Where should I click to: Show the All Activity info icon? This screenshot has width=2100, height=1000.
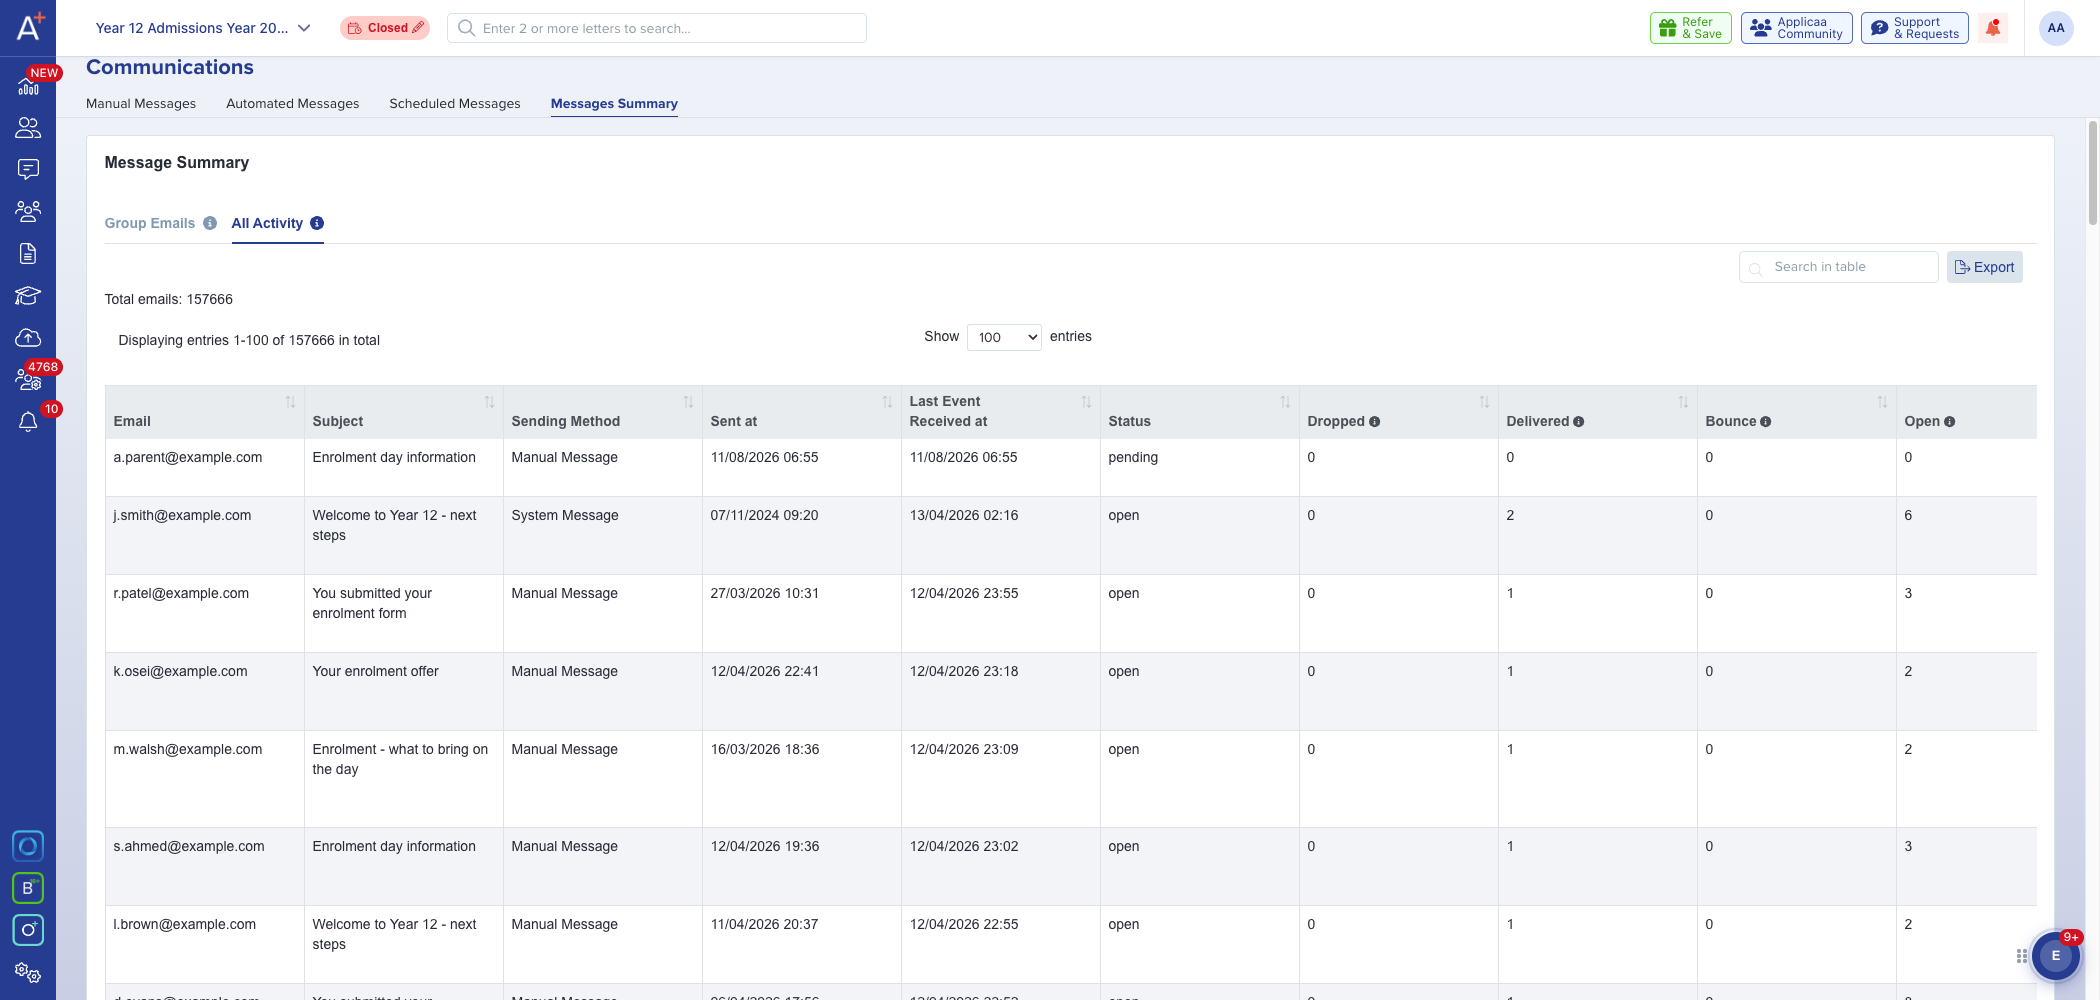[317, 223]
